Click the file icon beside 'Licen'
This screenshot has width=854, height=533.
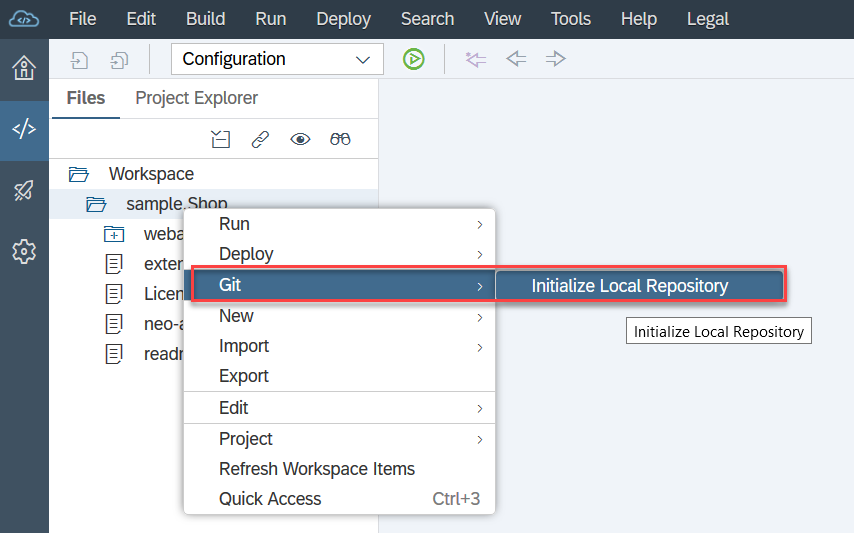(114, 294)
